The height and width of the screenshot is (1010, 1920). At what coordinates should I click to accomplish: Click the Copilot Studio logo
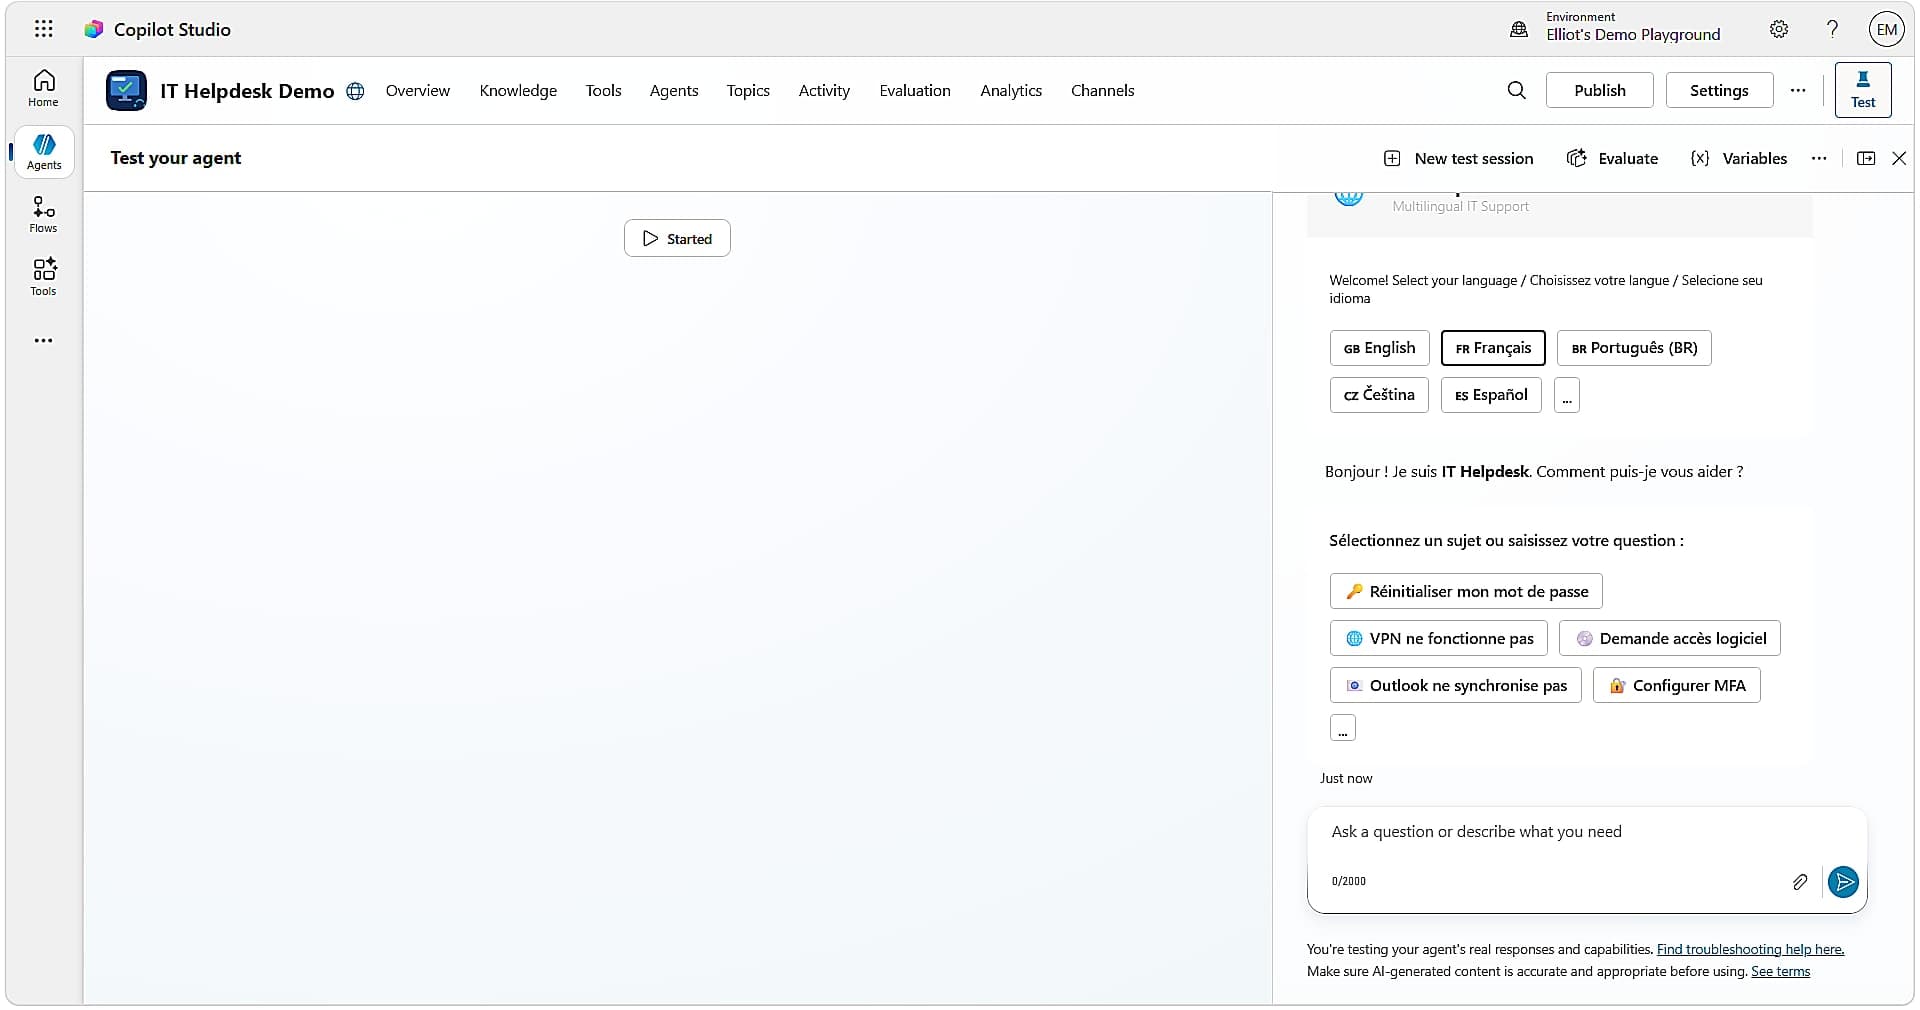coord(94,29)
